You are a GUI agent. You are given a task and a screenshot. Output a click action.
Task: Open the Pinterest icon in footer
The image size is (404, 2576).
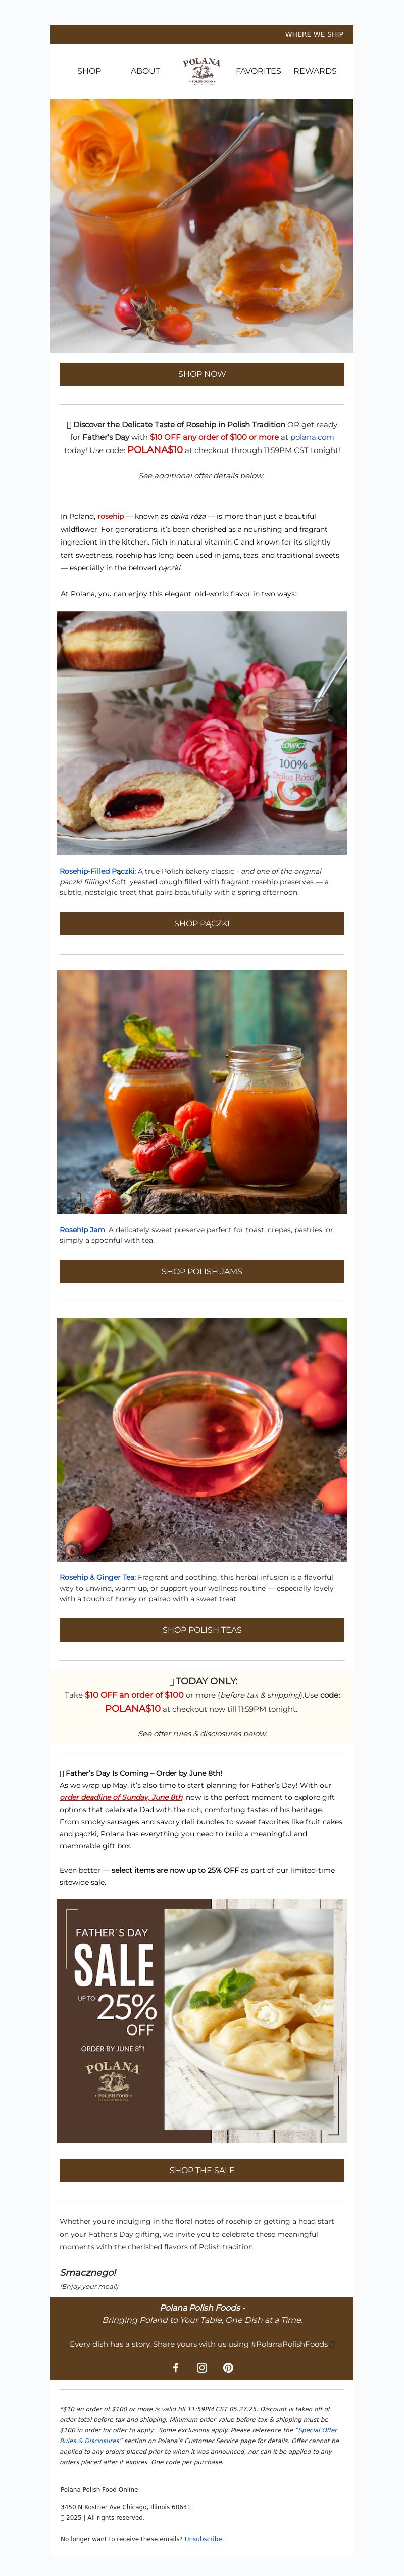pos(228,2367)
